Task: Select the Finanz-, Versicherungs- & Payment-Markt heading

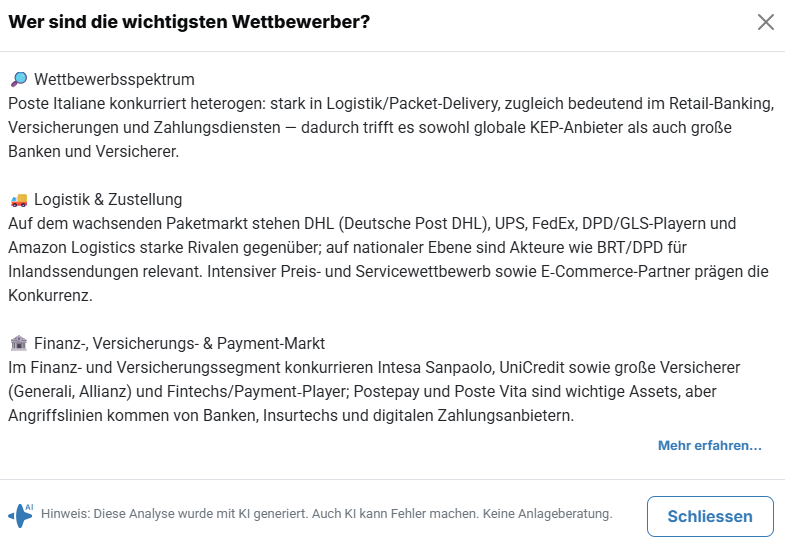Action: (179, 343)
